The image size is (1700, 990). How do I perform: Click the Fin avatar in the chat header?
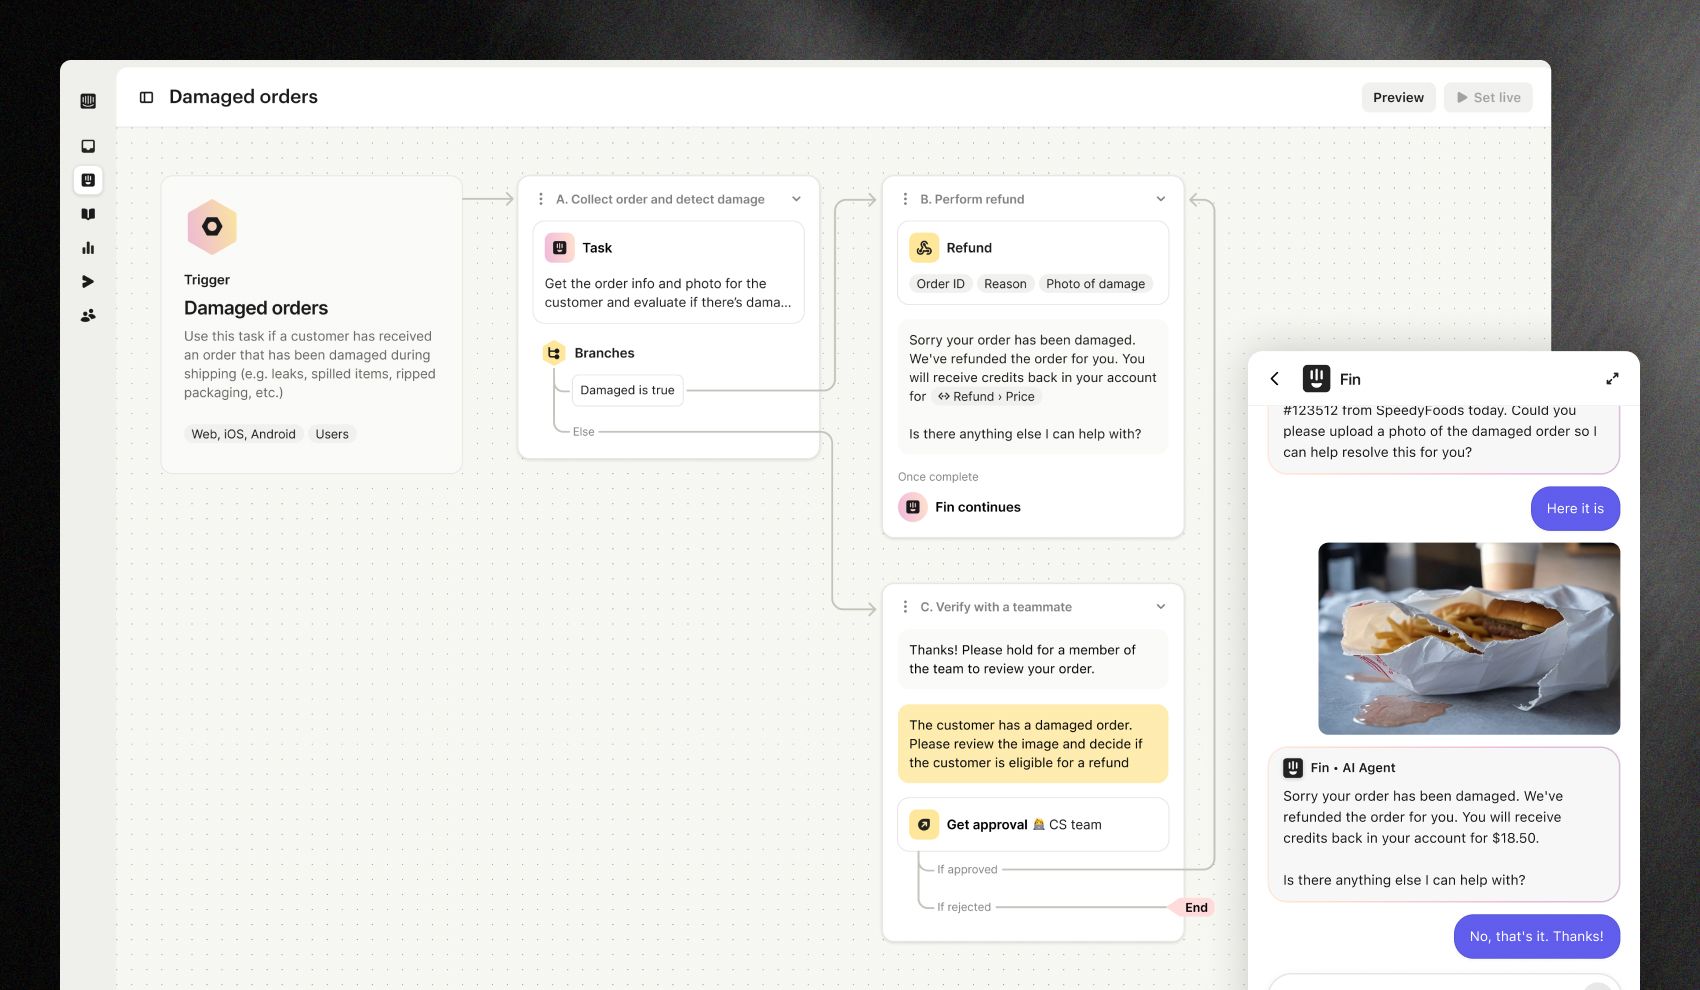[1316, 378]
